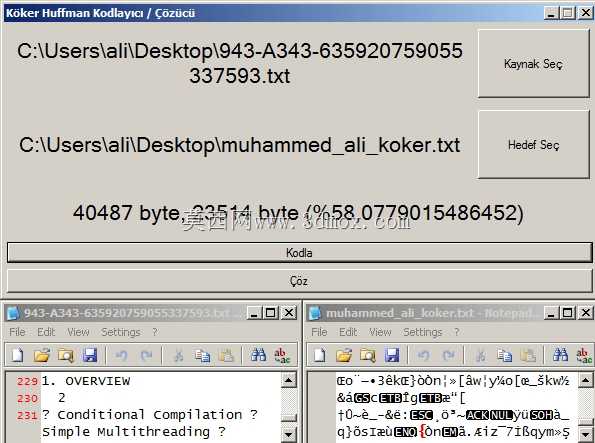
Task: Start encoding with the Kodla button
Action: pos(299,252)
